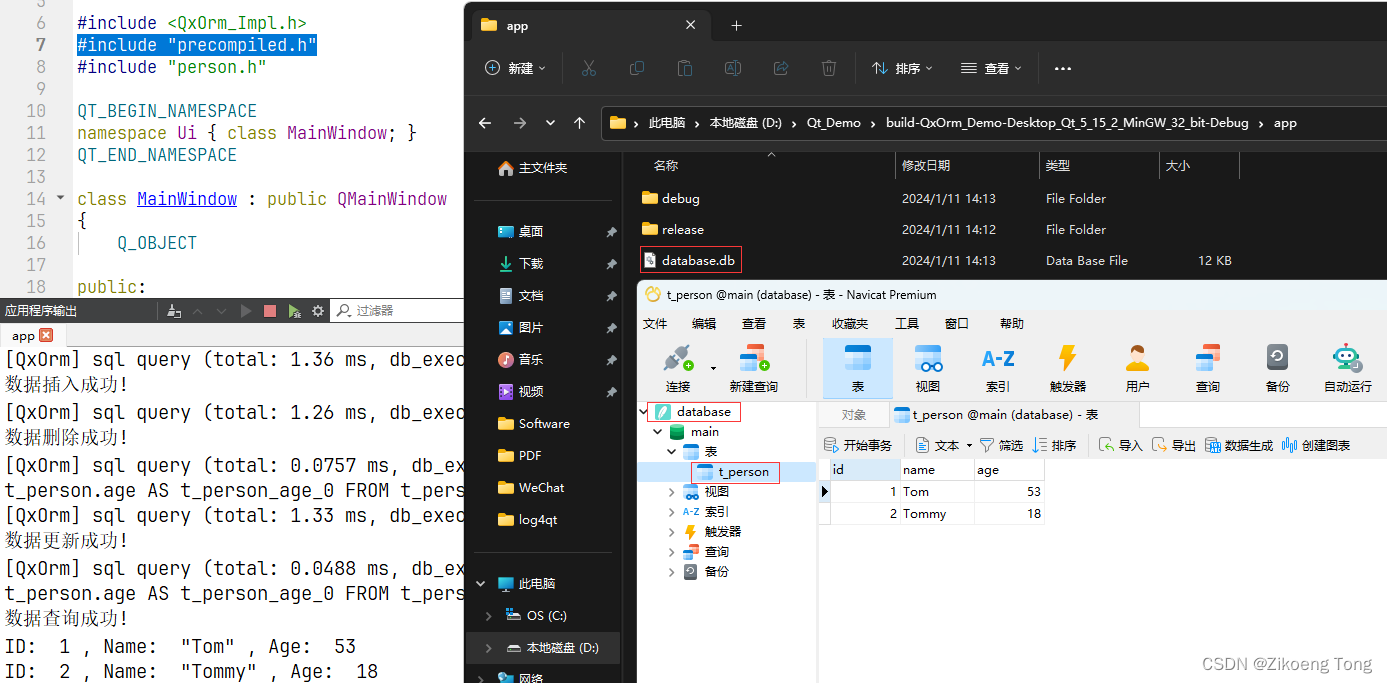
Task: Open the 视图 (Views) panel icon
Action: pyautogui.click(x=927, y=365)
